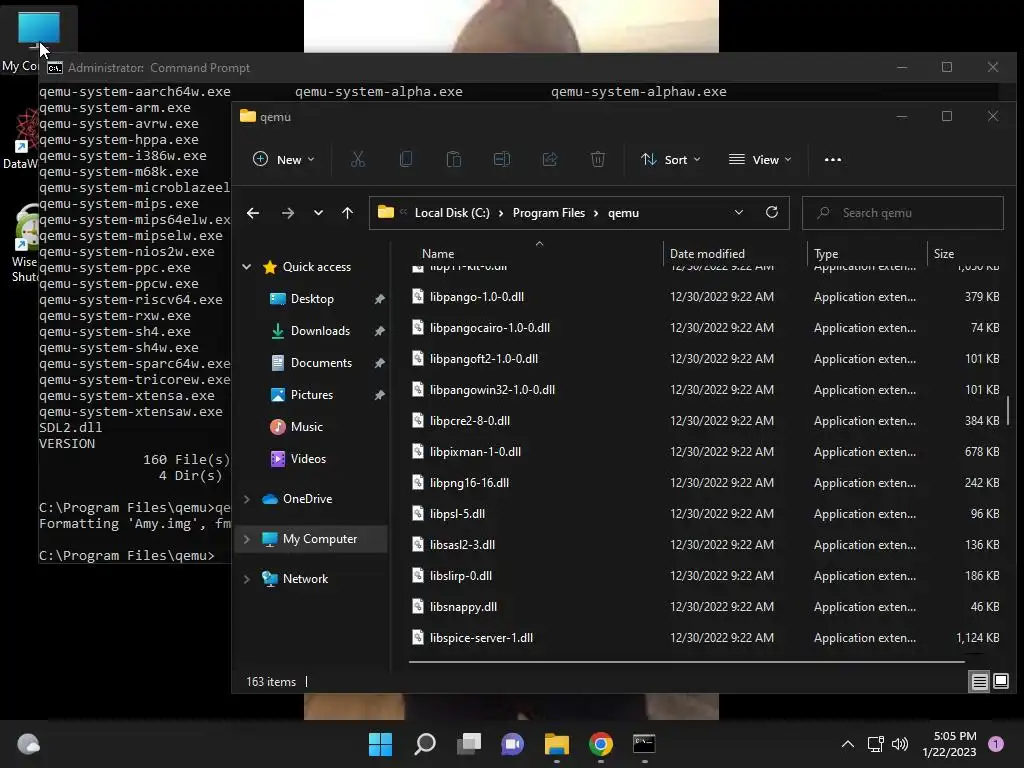Open Music in navigation pane
Screen dimensions: 1024x768
click(306, 426)
